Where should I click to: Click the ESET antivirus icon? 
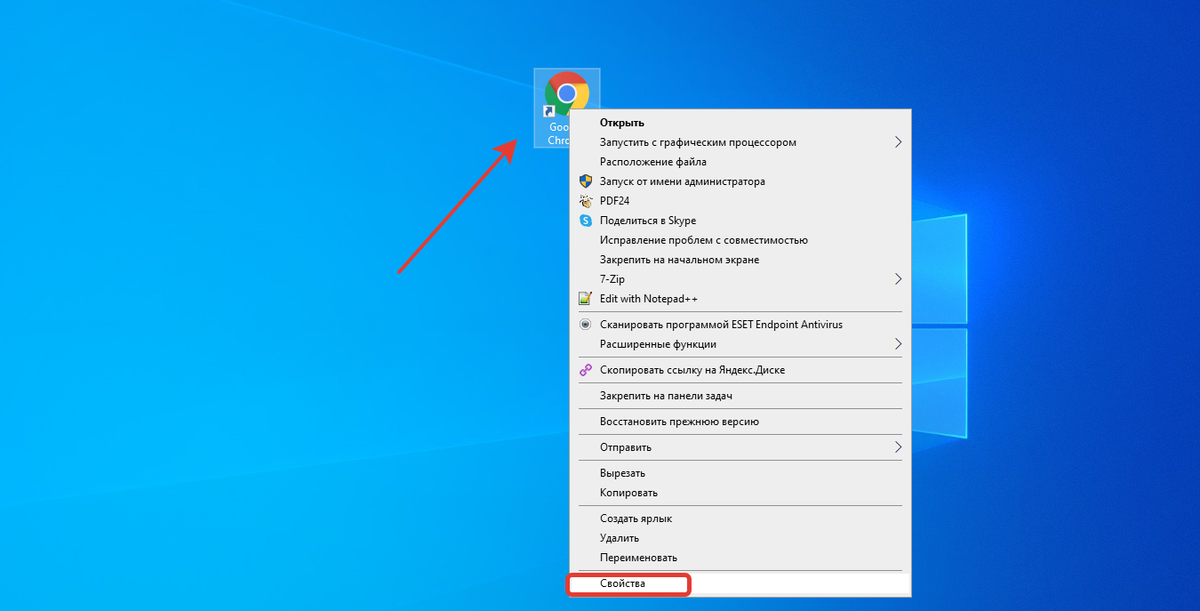(586, 324)
